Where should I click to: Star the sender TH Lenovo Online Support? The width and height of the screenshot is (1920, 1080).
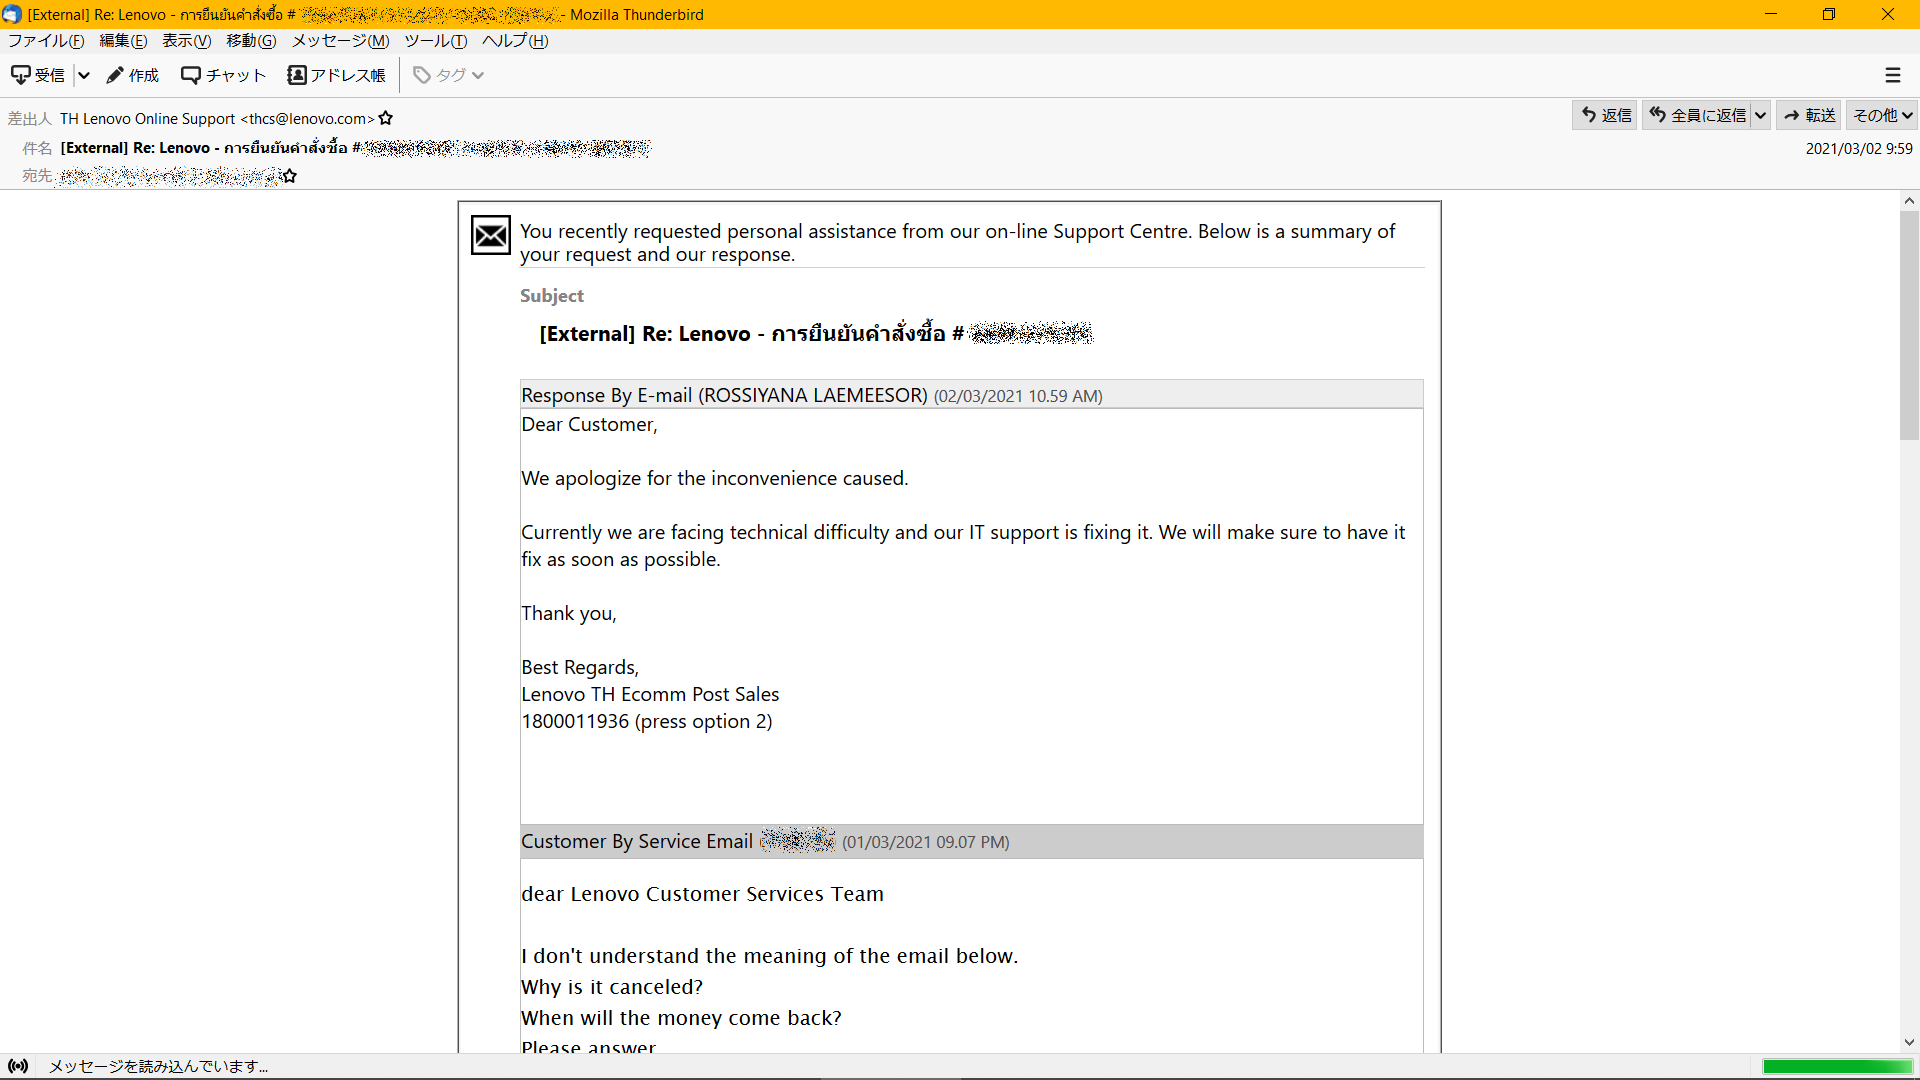click(386, 119)
